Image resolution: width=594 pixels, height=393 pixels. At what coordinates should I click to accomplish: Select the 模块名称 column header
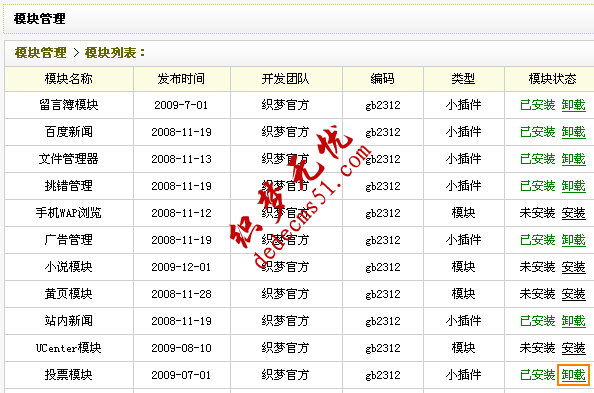[69, 79]
